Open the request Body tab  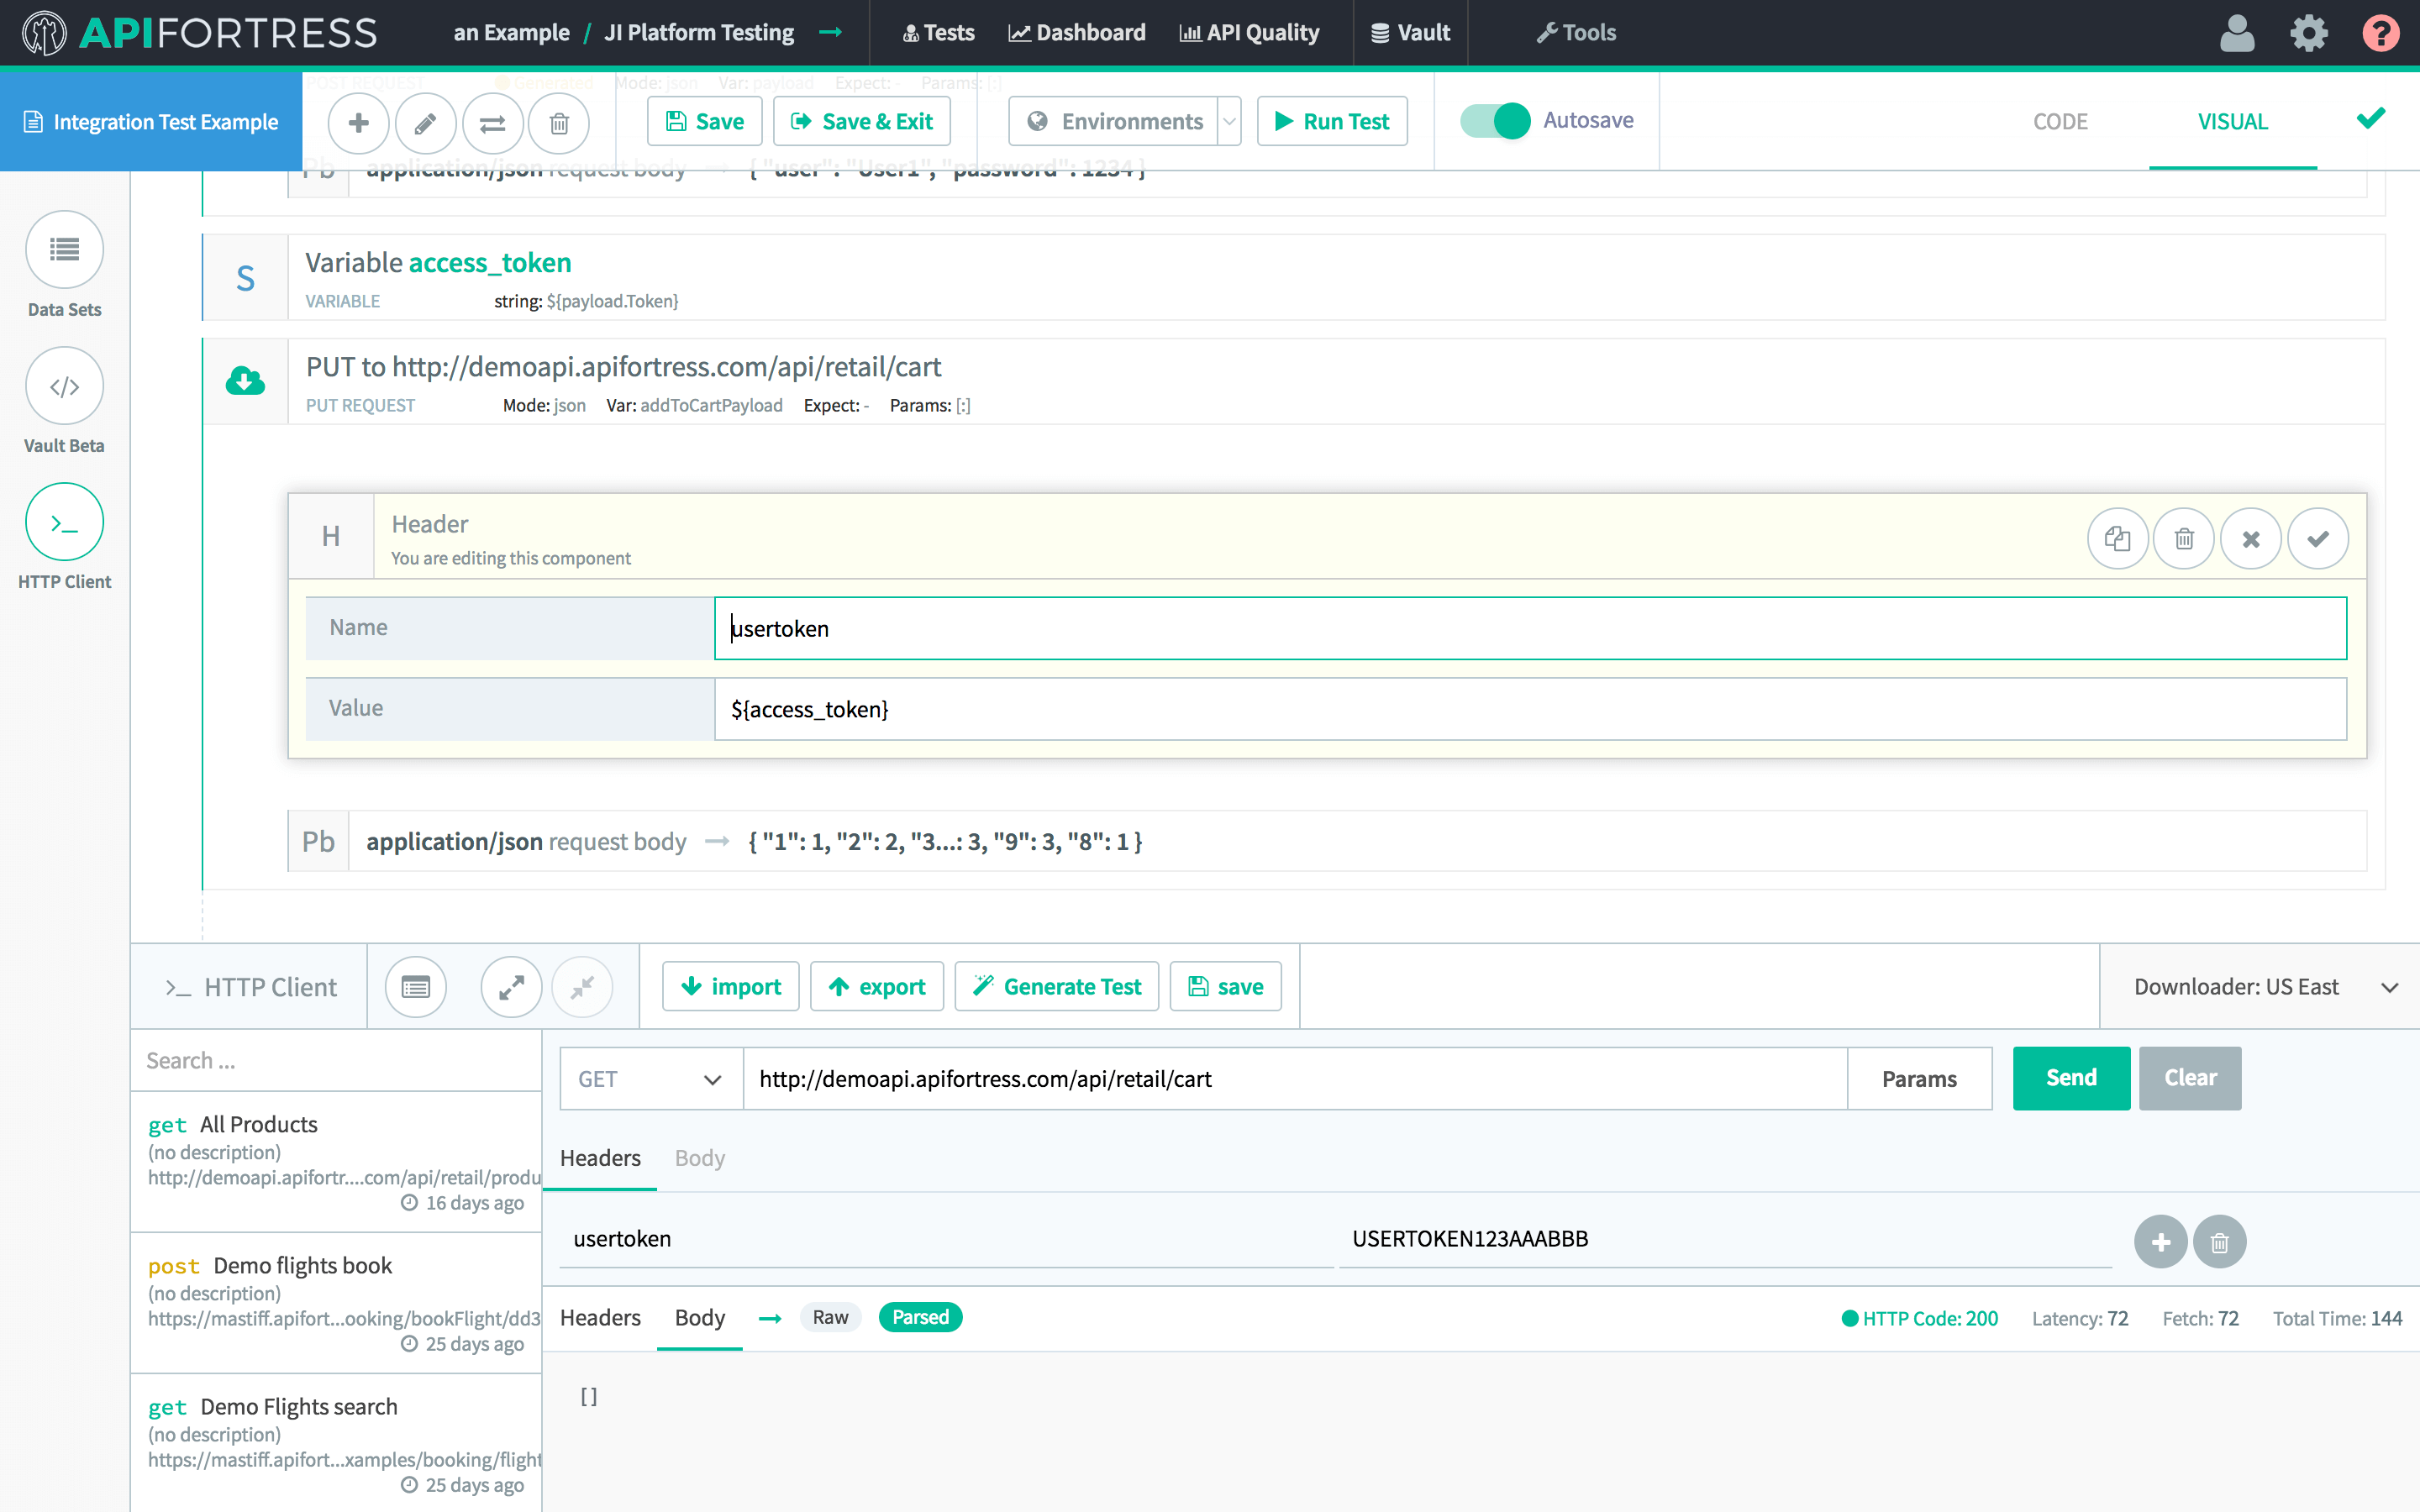point(699,1158)
